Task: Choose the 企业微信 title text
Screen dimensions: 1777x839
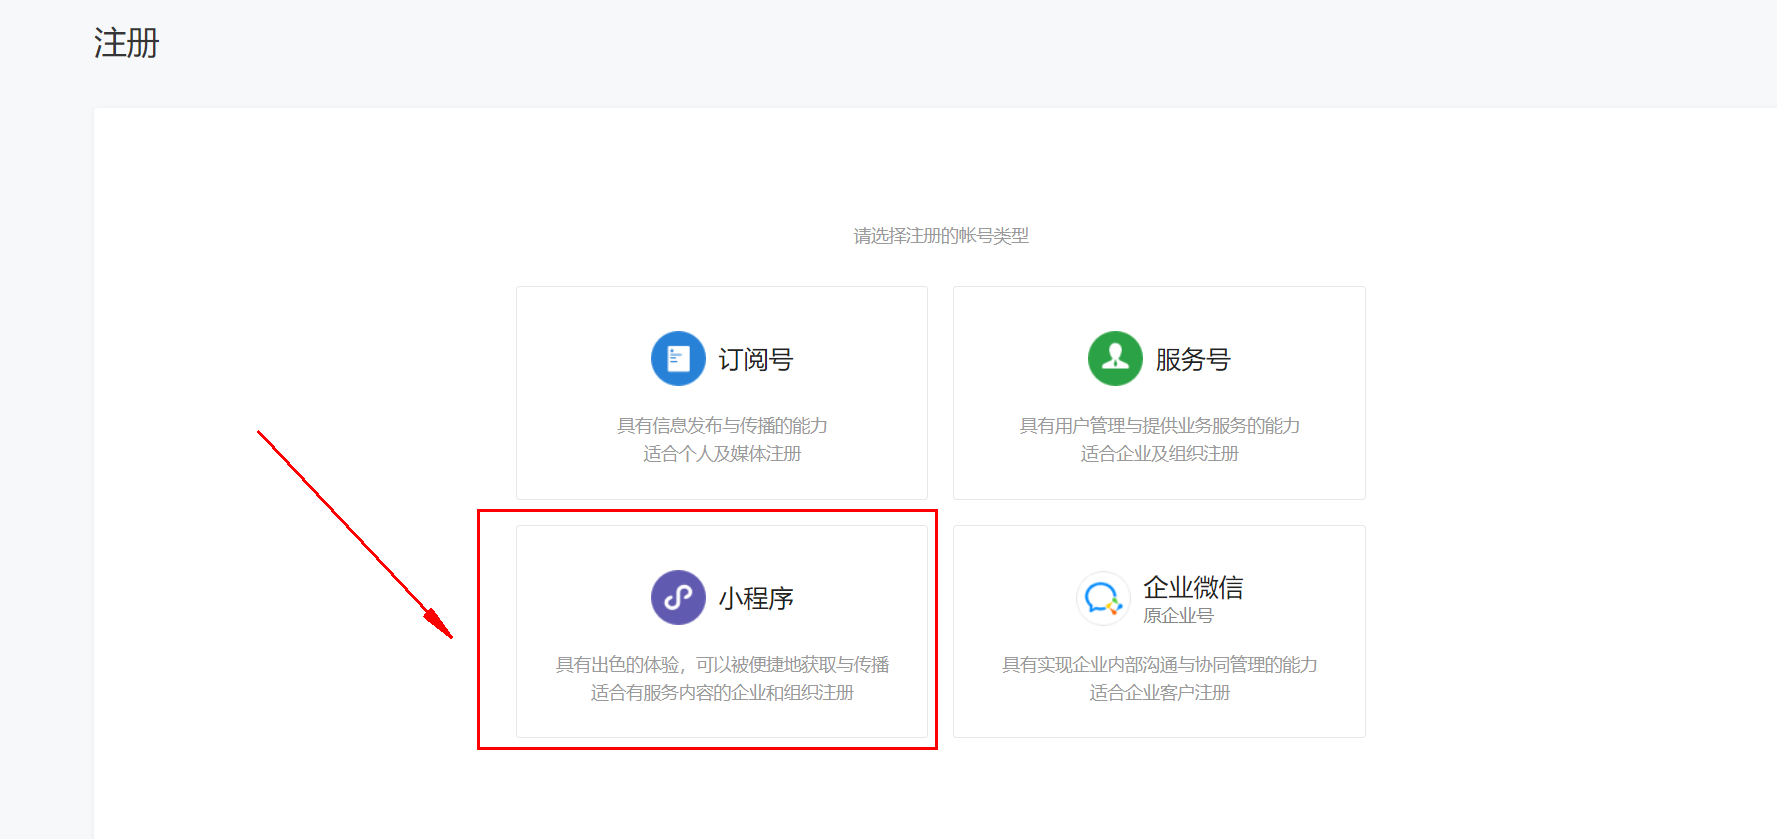Action: coord(1193,587)
